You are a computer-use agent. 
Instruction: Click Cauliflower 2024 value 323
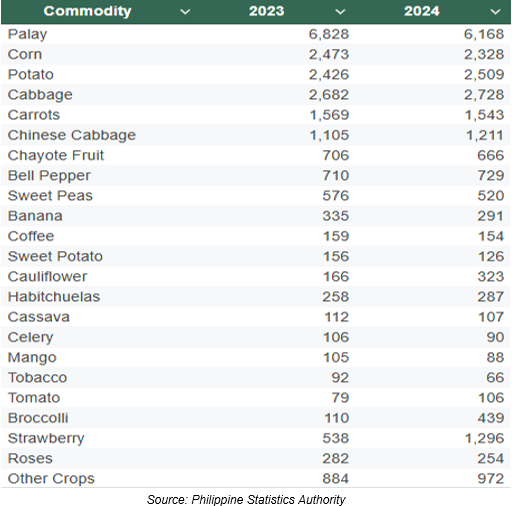click(491, 277)
